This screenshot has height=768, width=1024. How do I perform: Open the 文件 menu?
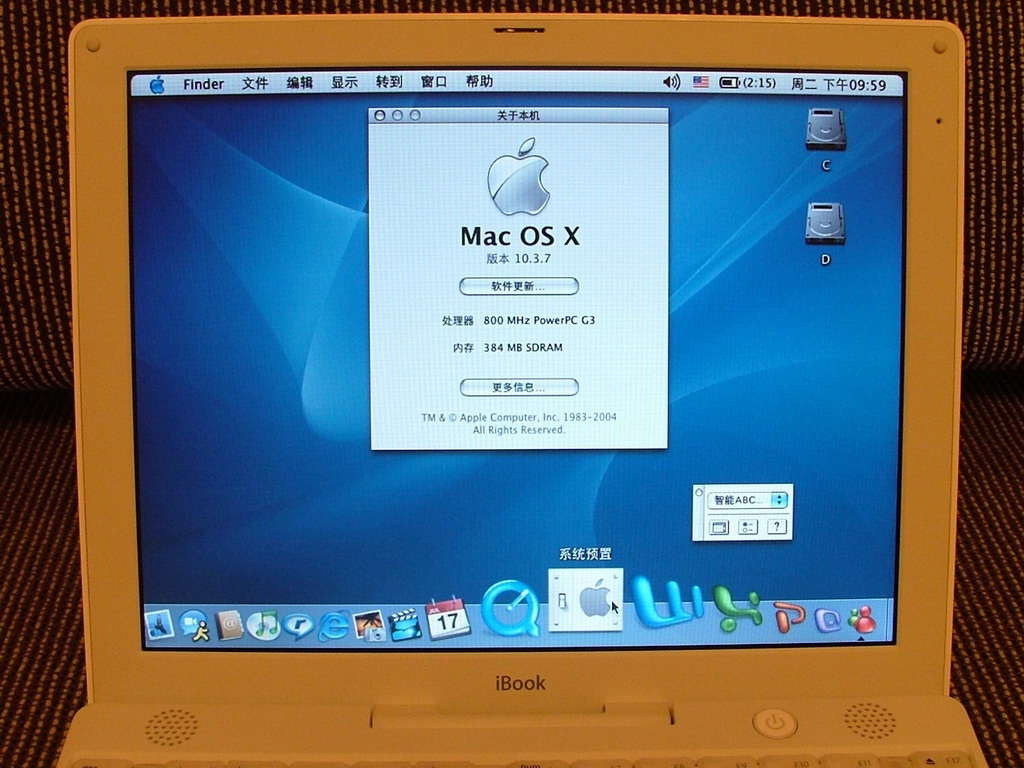[255, 83]
